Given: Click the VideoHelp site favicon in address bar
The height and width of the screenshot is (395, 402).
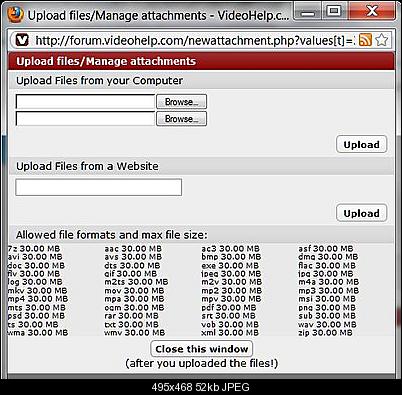Looking at the screenshot, I should click(x=23, y=40).
